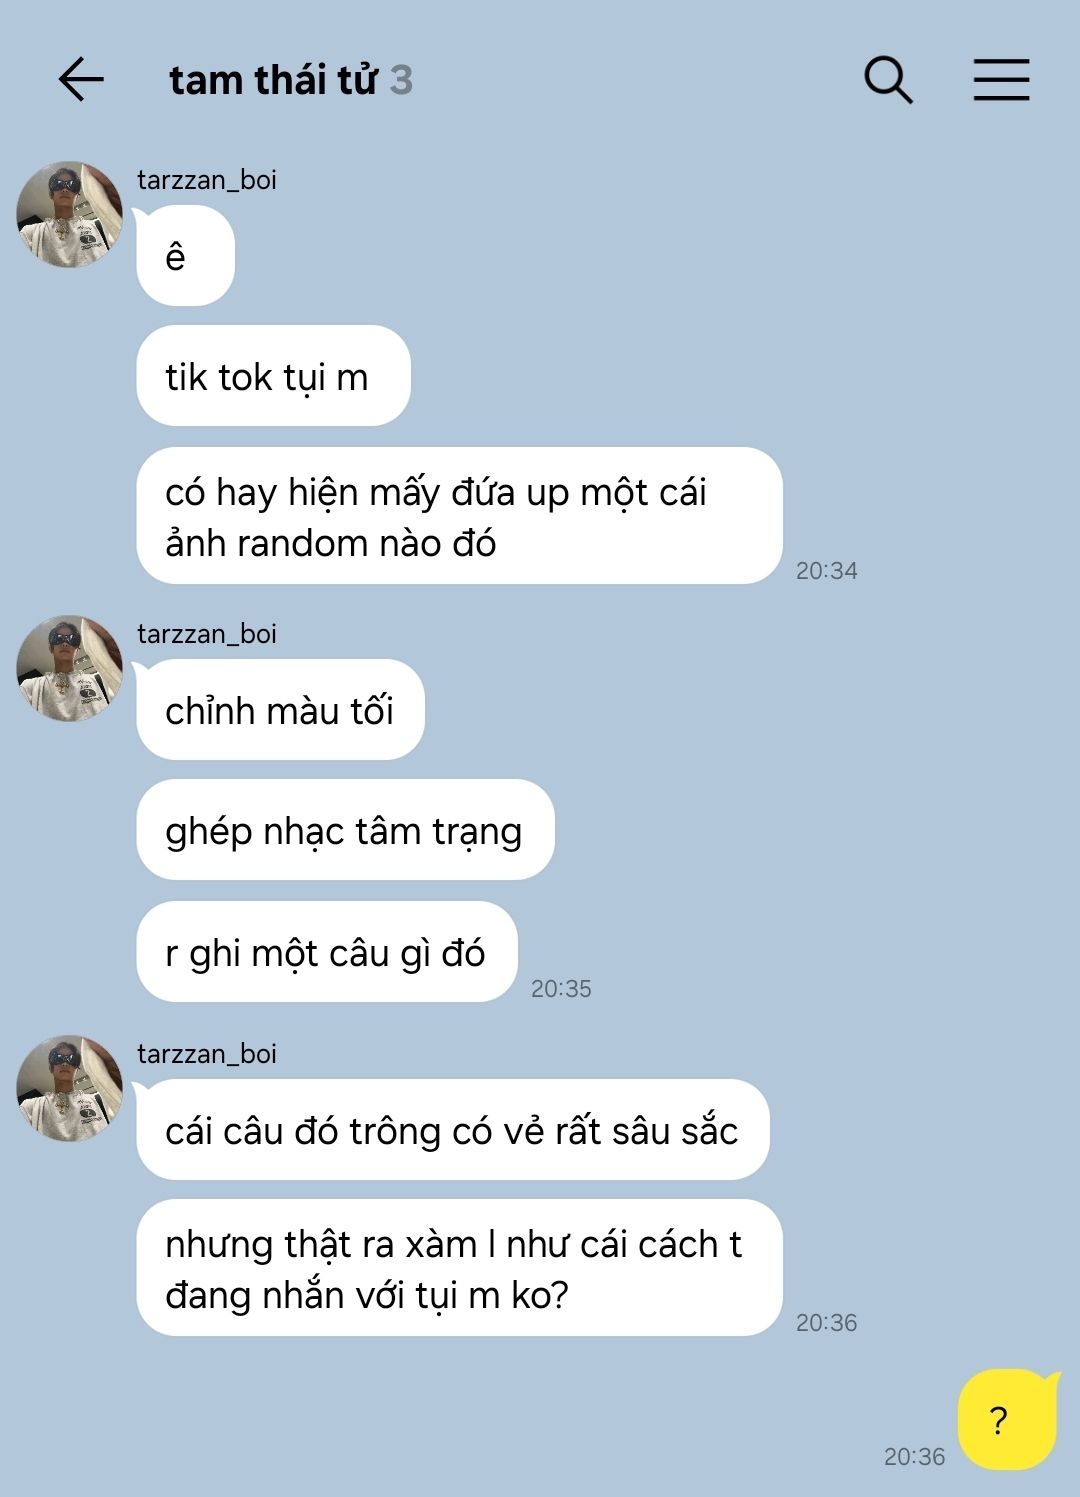Tap tarzzan_boi name above 'cái câu đó'
The image size is (1080, 1497).
point(207,1054)
